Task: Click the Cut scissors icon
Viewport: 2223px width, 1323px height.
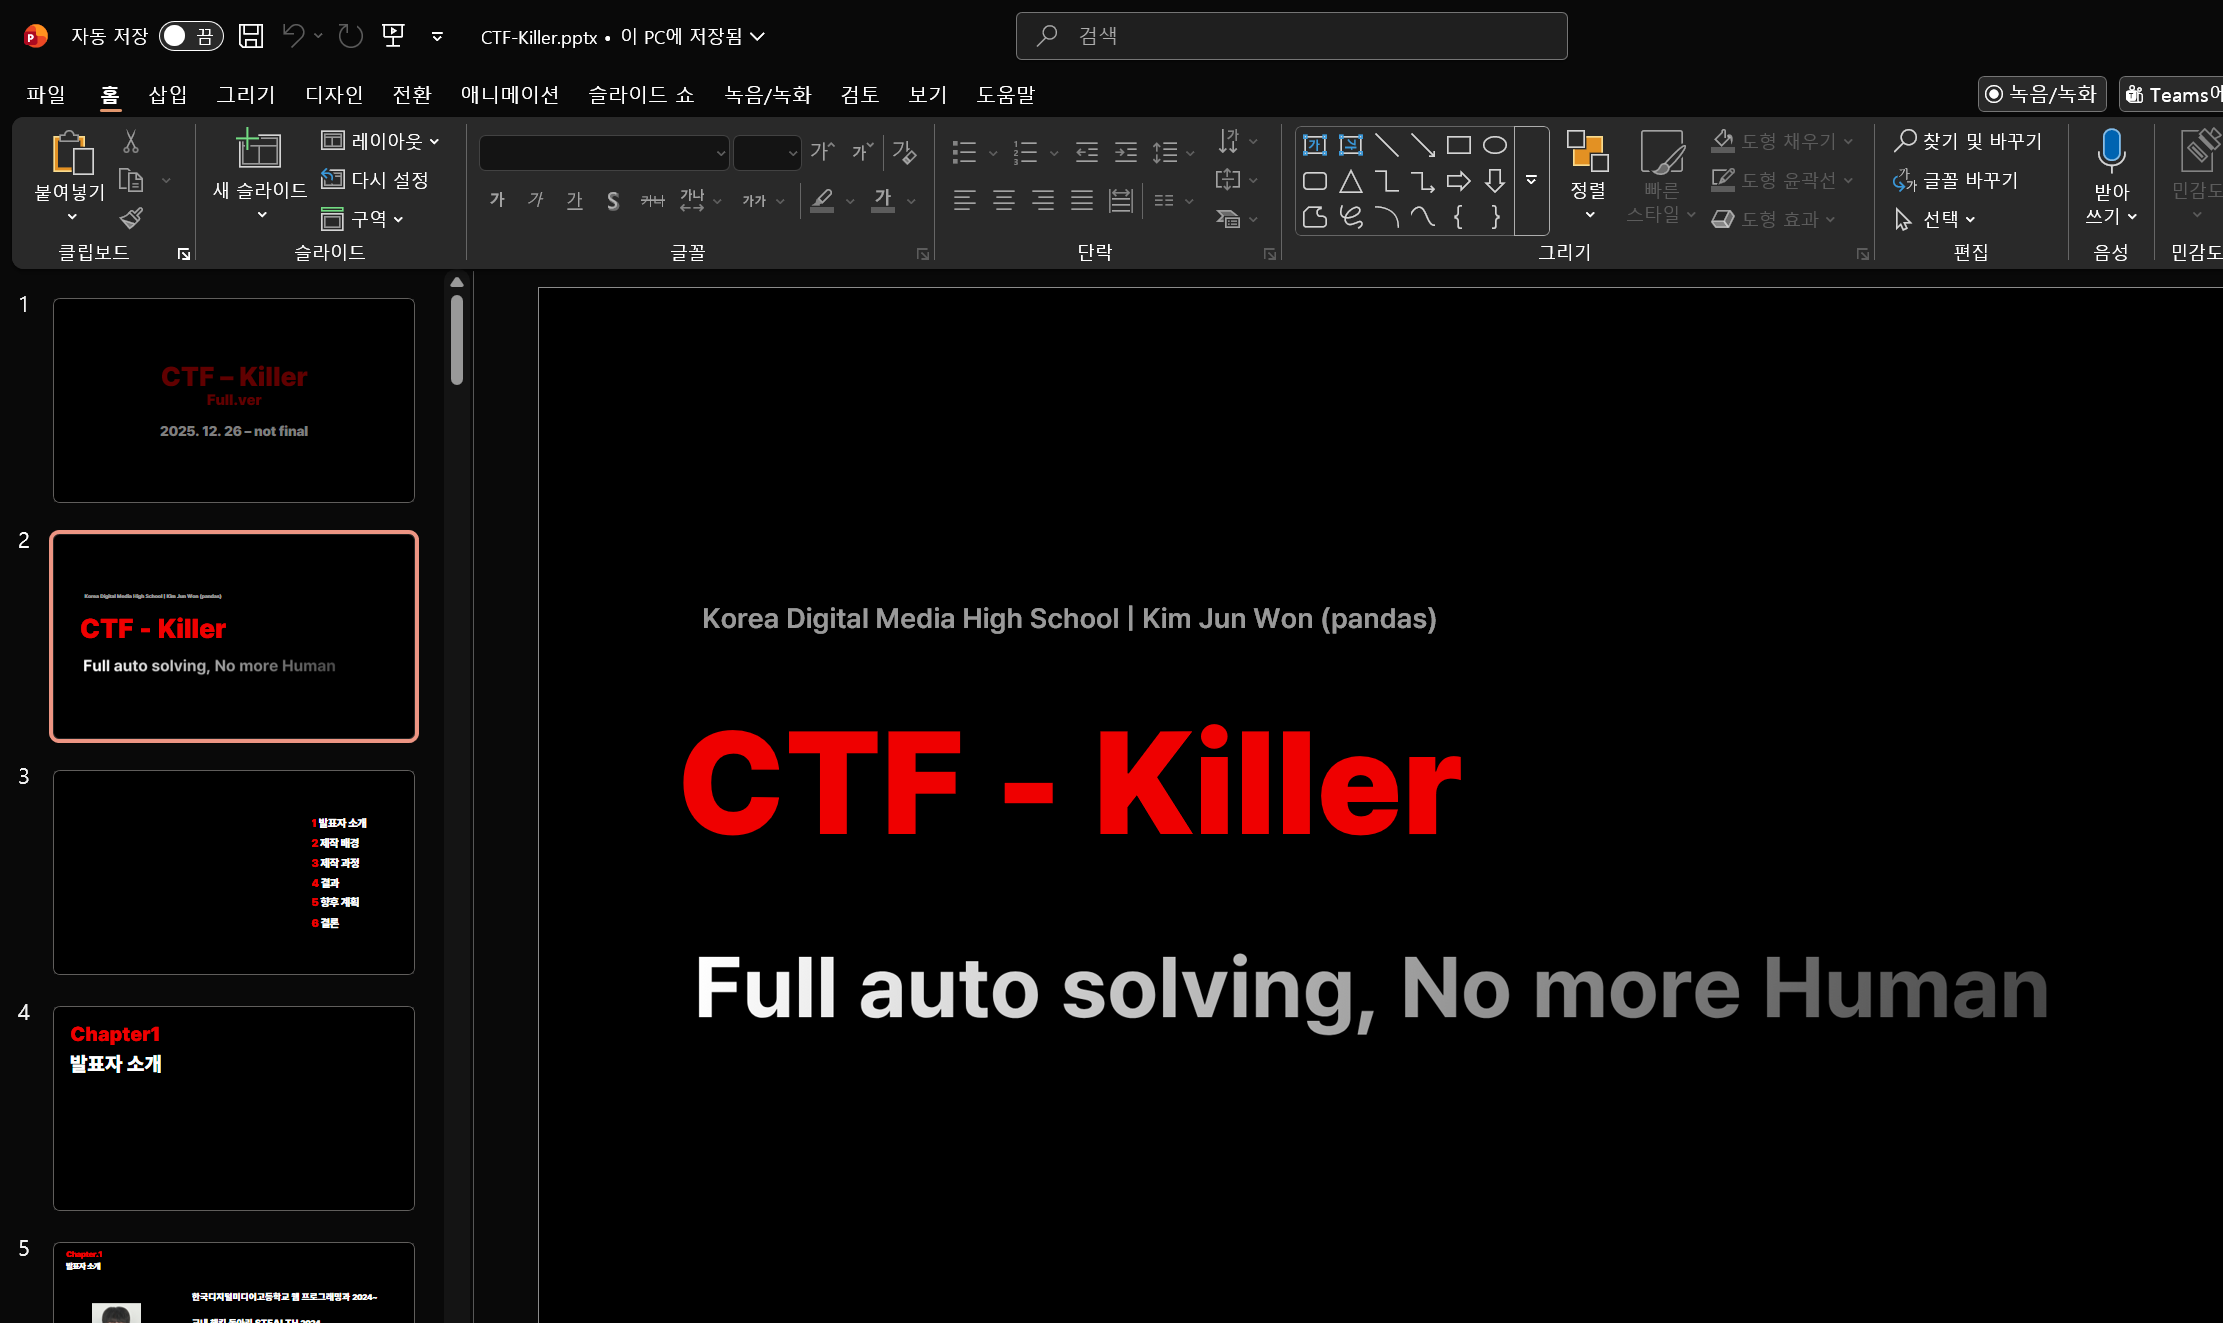Action: coord(131,141)
